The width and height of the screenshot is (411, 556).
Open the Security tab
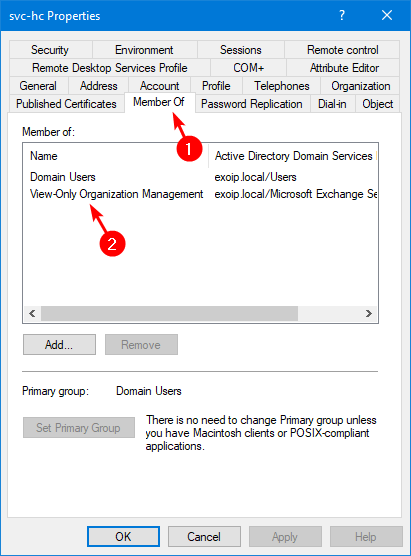50,50
